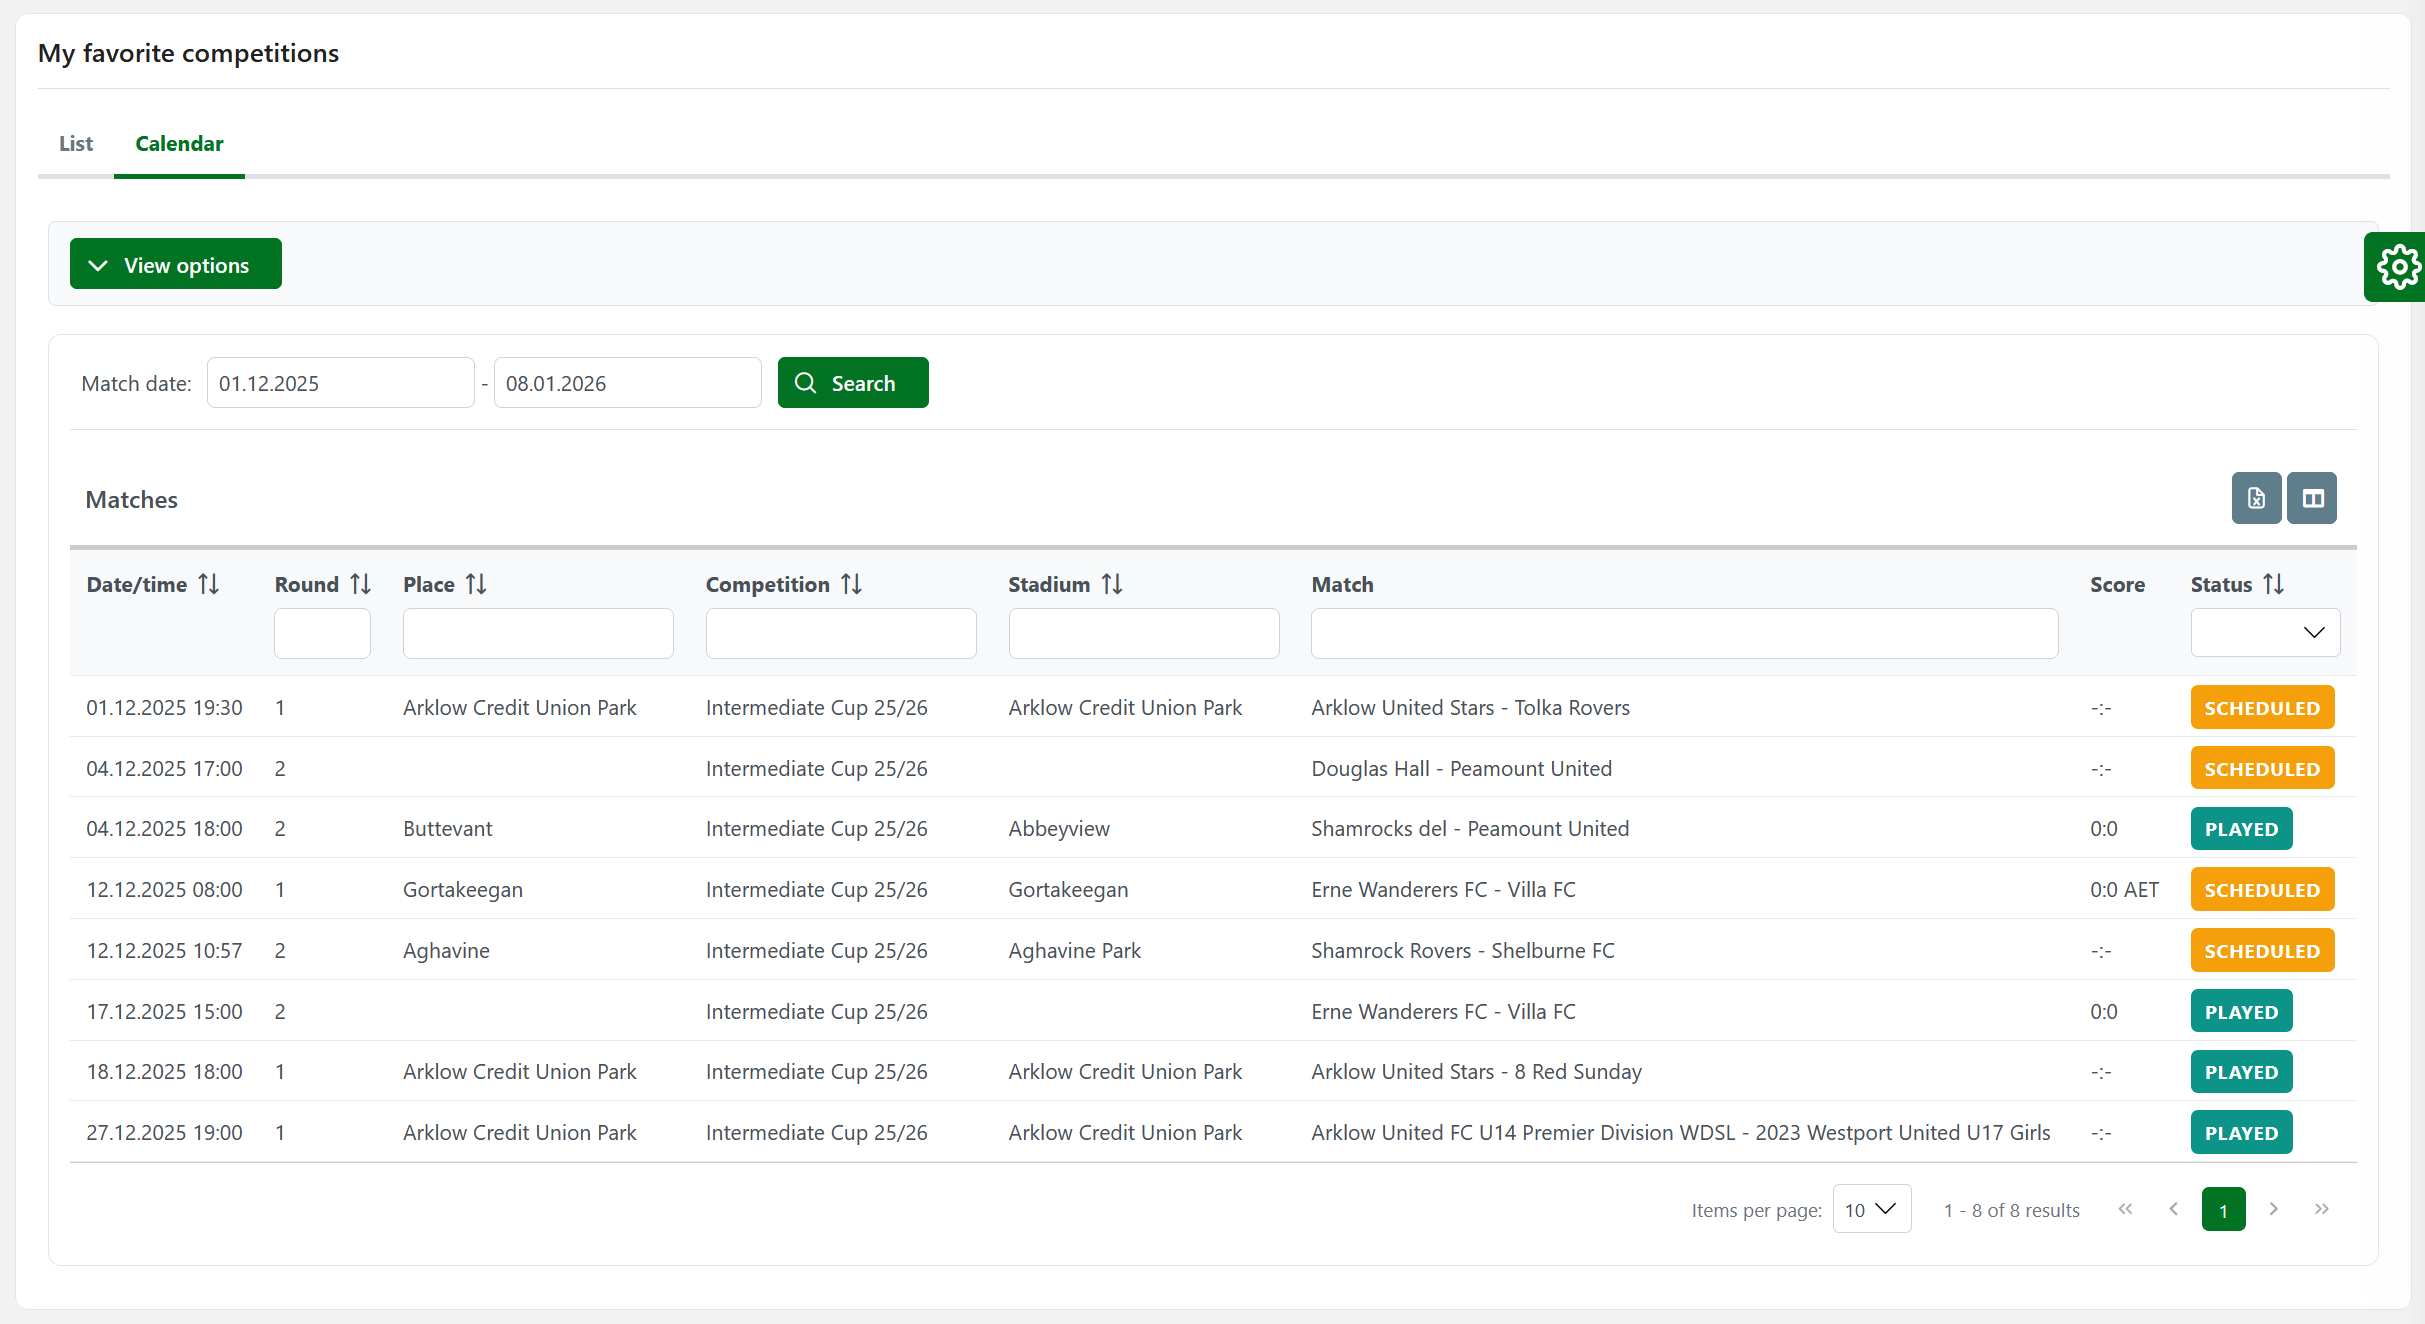Open Items per page dropdown

[x=1871, y=1209]
